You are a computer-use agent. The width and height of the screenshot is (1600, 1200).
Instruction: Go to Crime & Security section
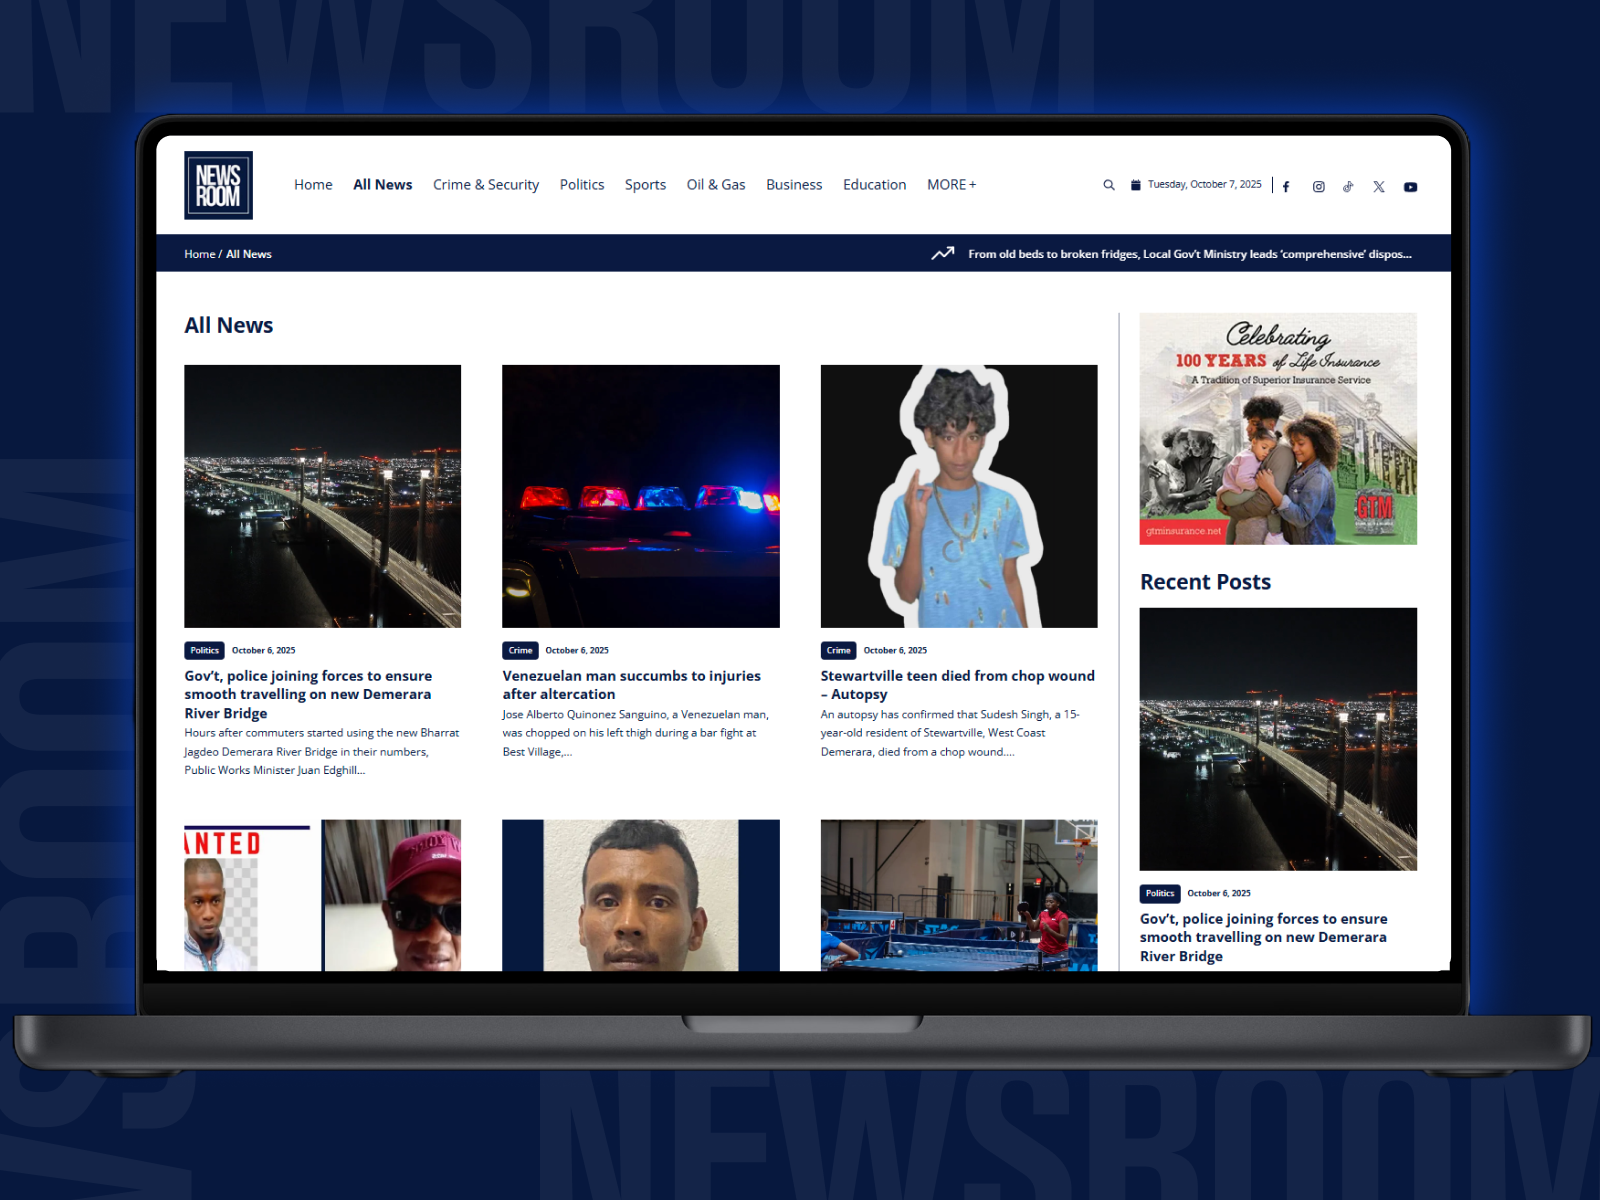485,185
